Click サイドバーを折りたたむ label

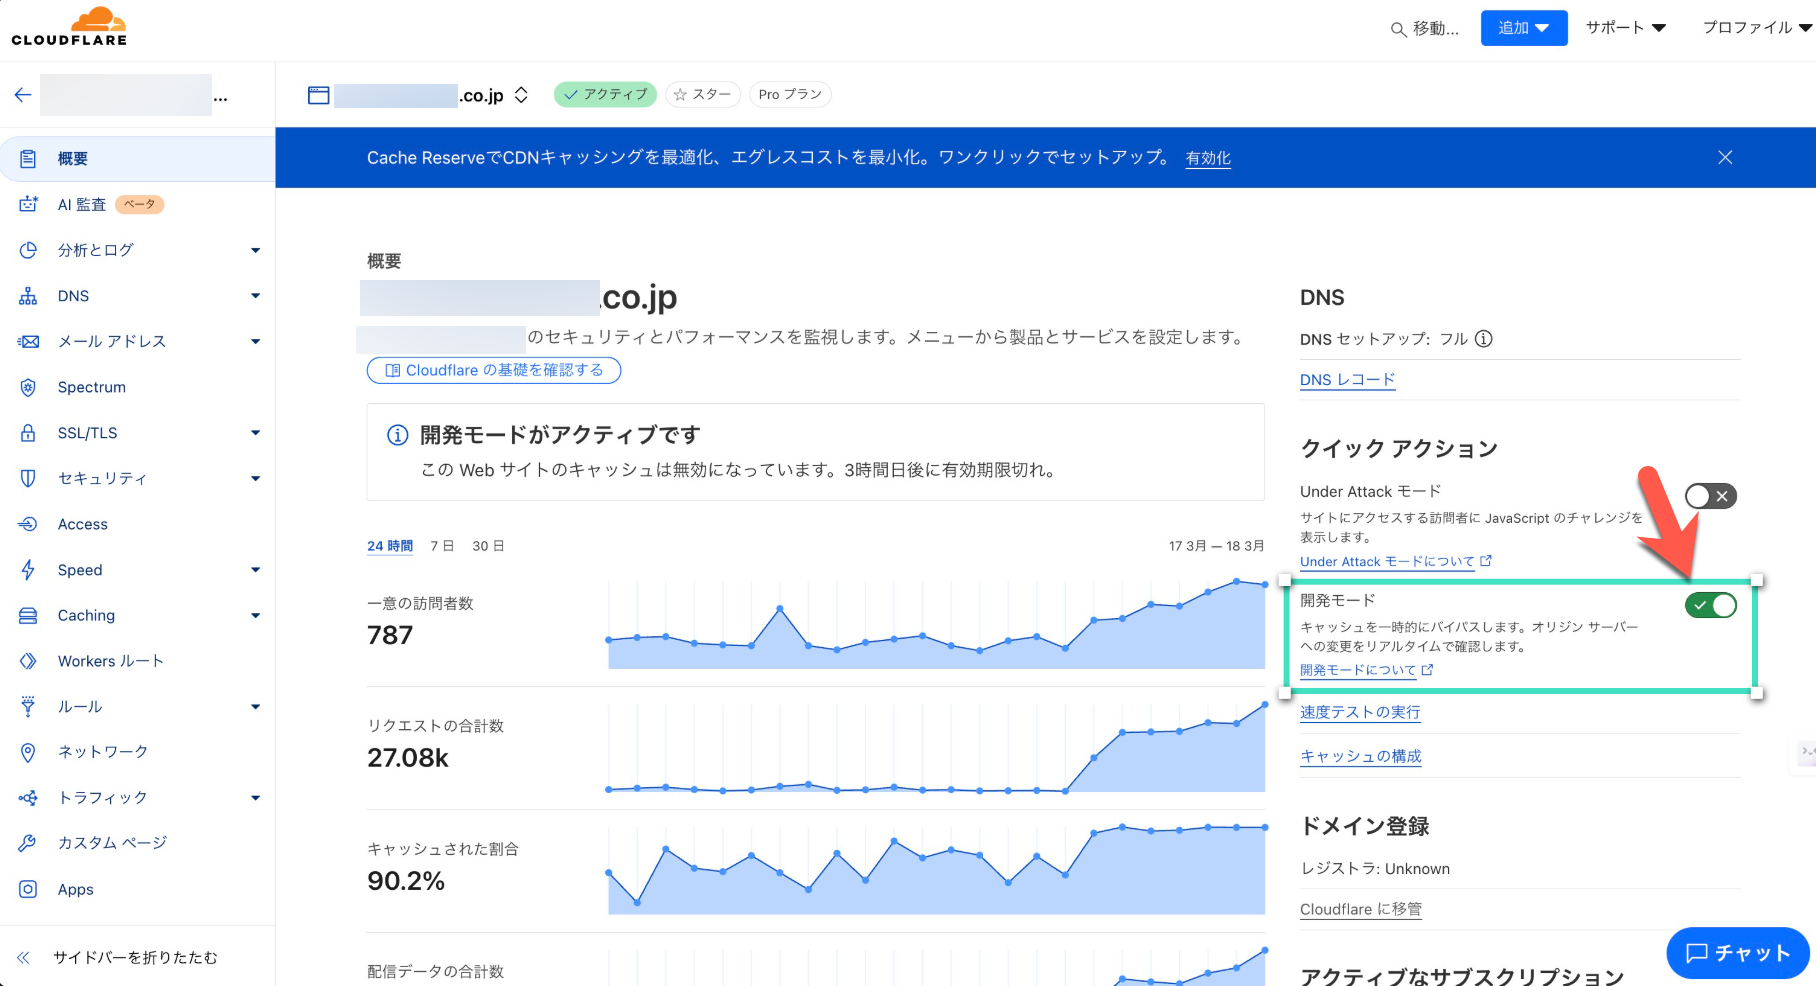coord(135,957)
